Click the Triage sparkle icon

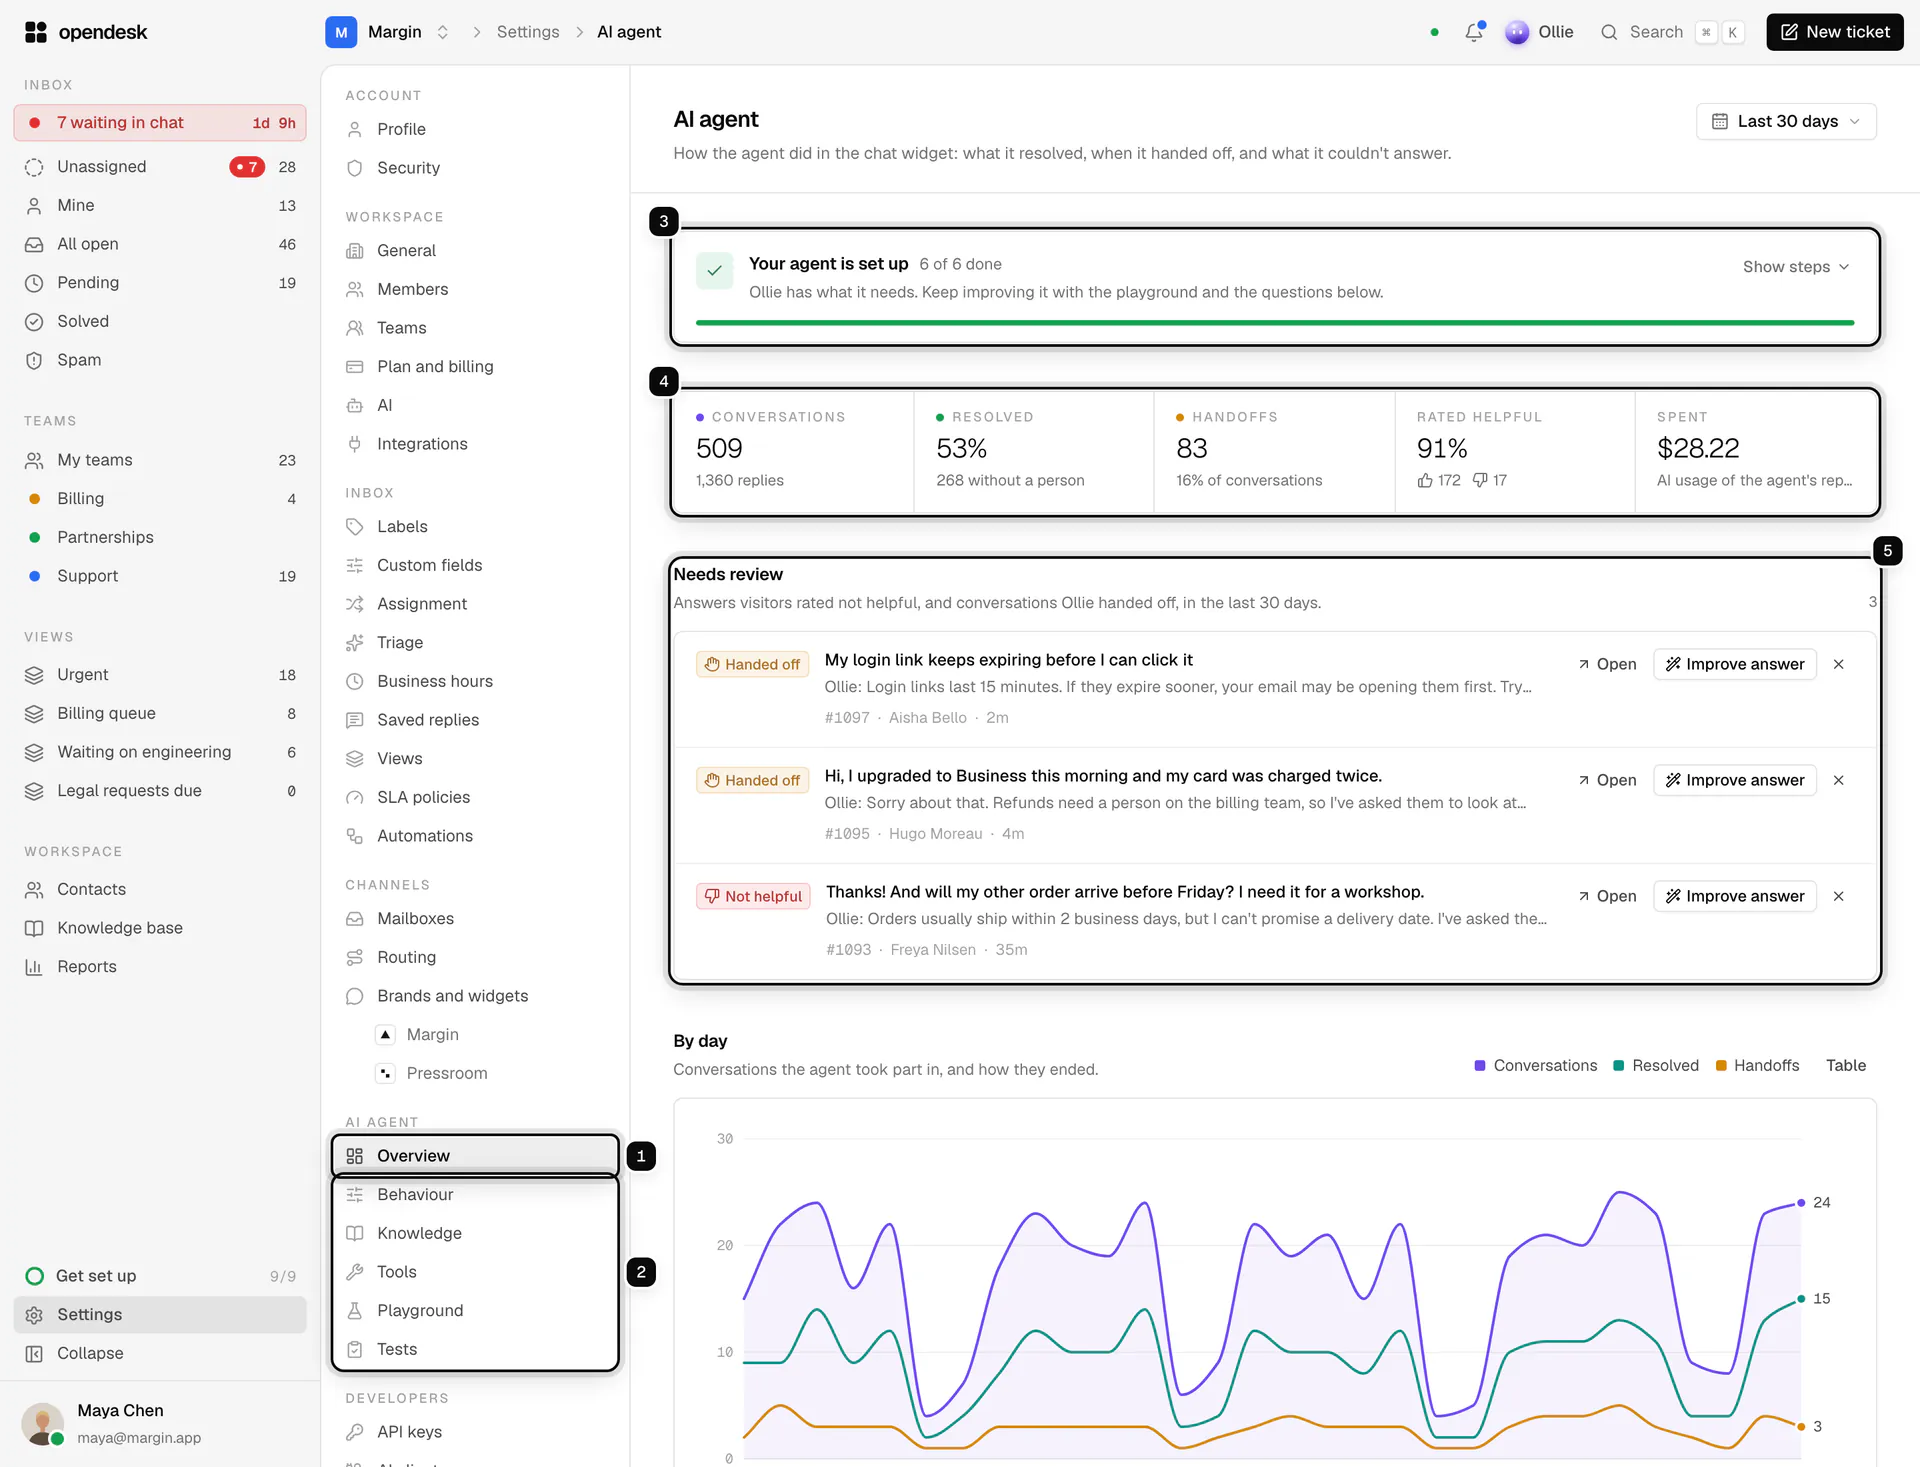[354, 643]
